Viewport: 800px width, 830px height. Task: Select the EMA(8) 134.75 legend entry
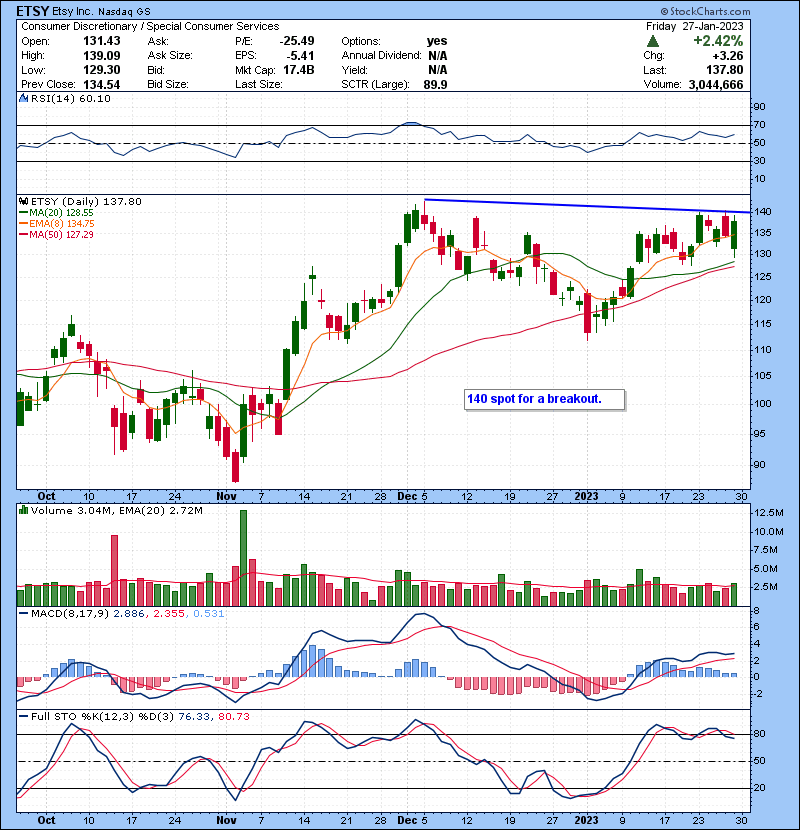point(57,223)
